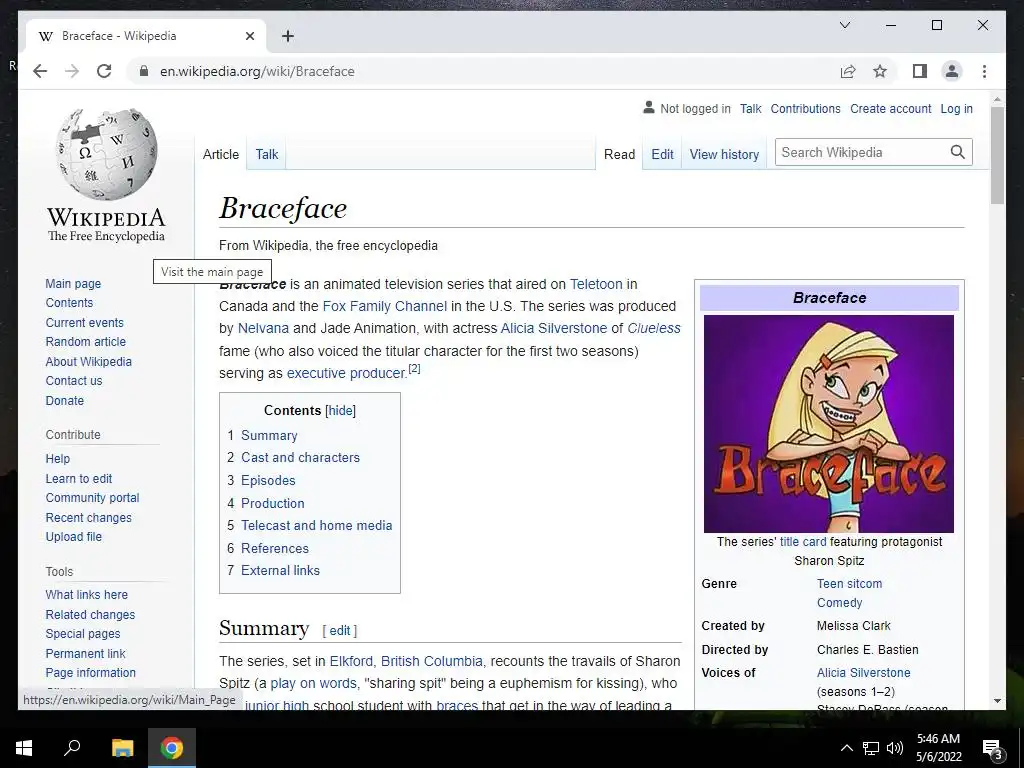The height and width of the screenshot is (768, 1024).
Task: Open the View history tab
Action: (x=724, y=154)
